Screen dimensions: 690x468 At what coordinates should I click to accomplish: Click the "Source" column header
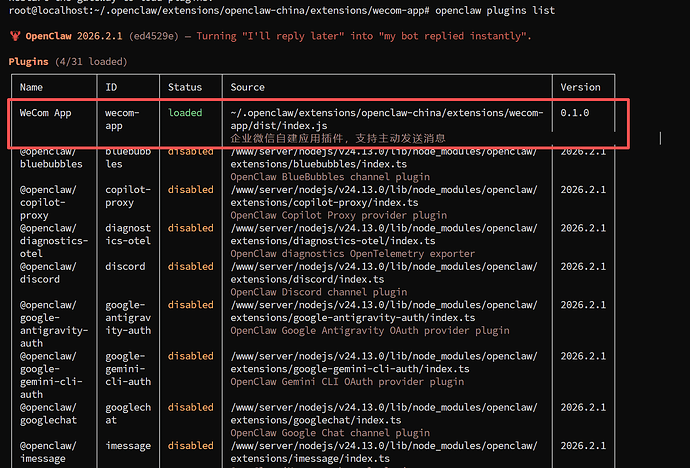(248, 87)
